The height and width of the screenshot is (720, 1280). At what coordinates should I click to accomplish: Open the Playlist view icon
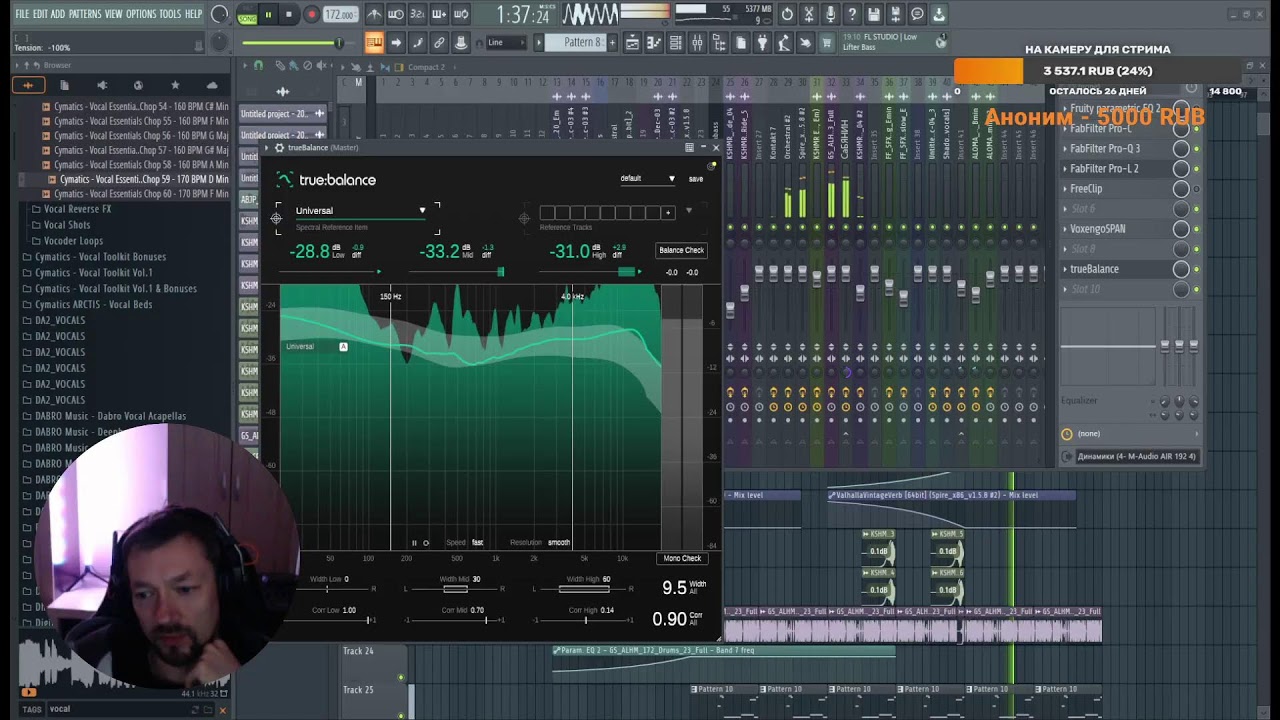click(x=632, y=42)
